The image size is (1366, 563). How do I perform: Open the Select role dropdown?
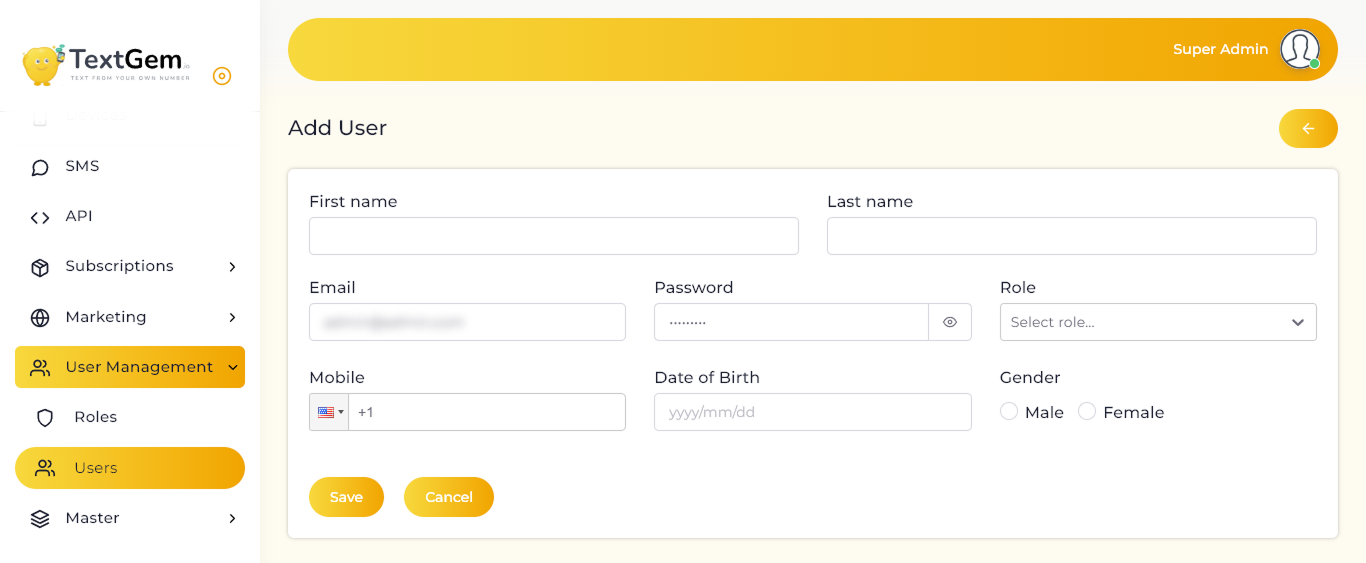tap(1158, 322)
